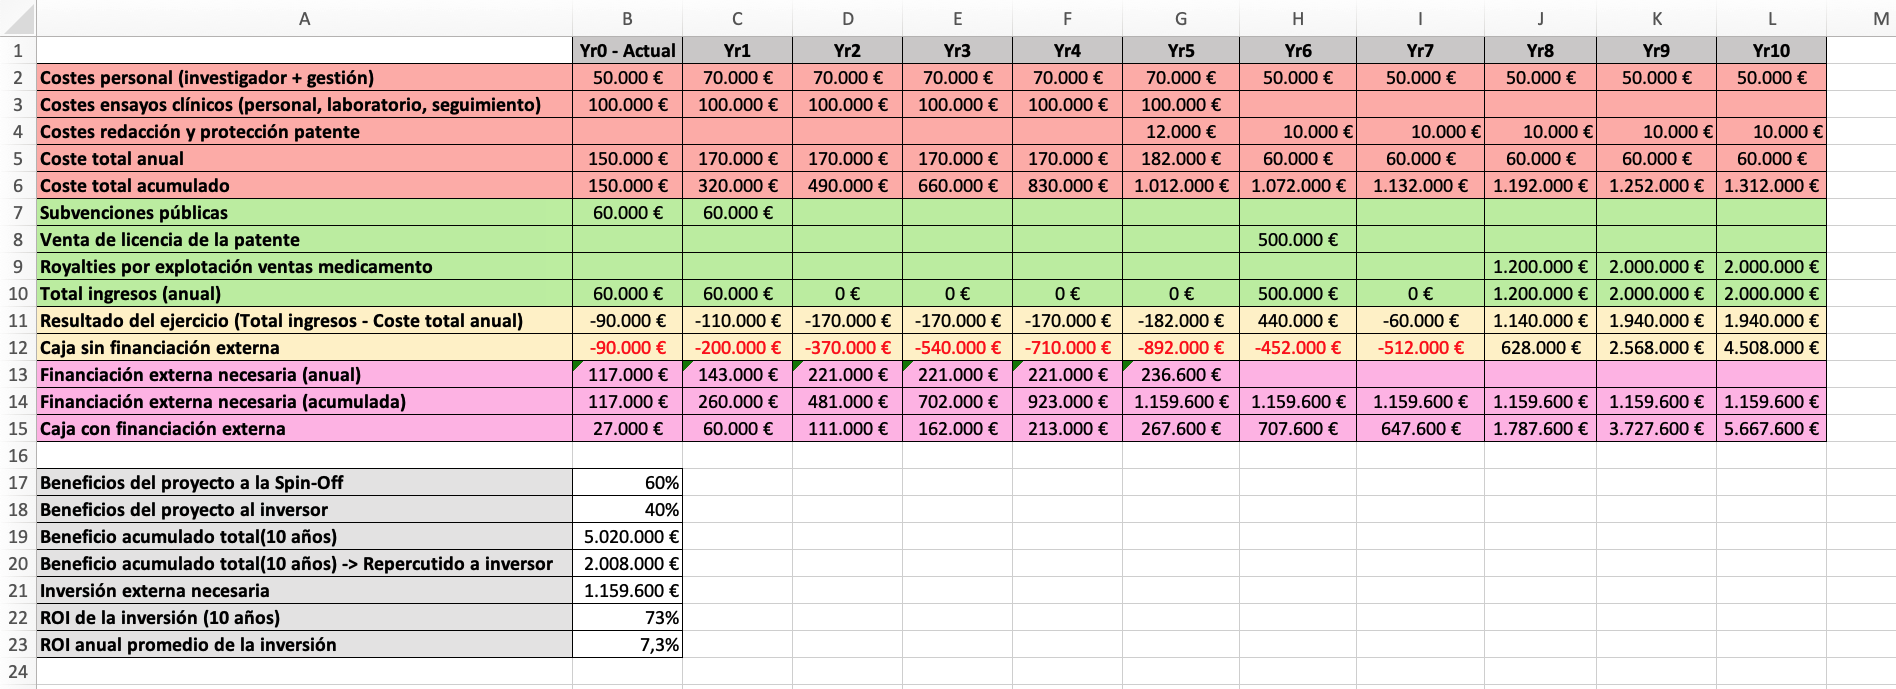Screen dimensions: 1896x689
Task: Select row 16 header
Action: coord(18,456)
